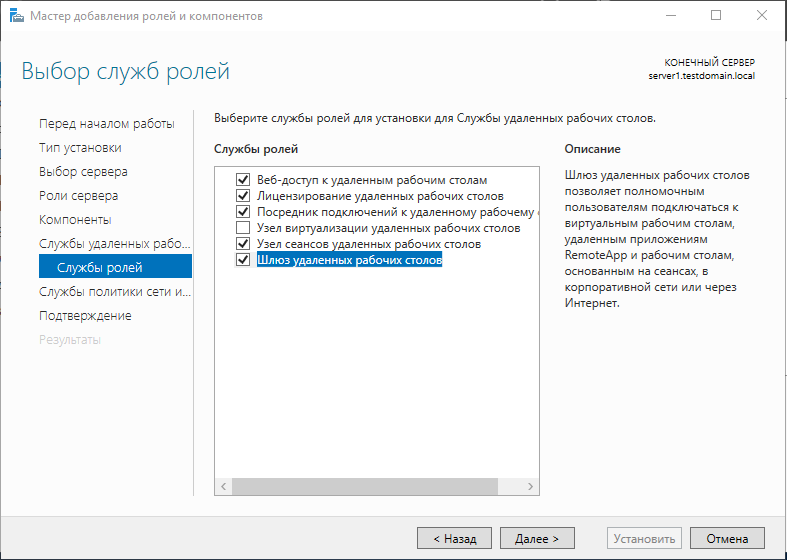Enable Узел виртуализации удаленных рабочих столов
The image size is (787, 560).
point(242,228)
